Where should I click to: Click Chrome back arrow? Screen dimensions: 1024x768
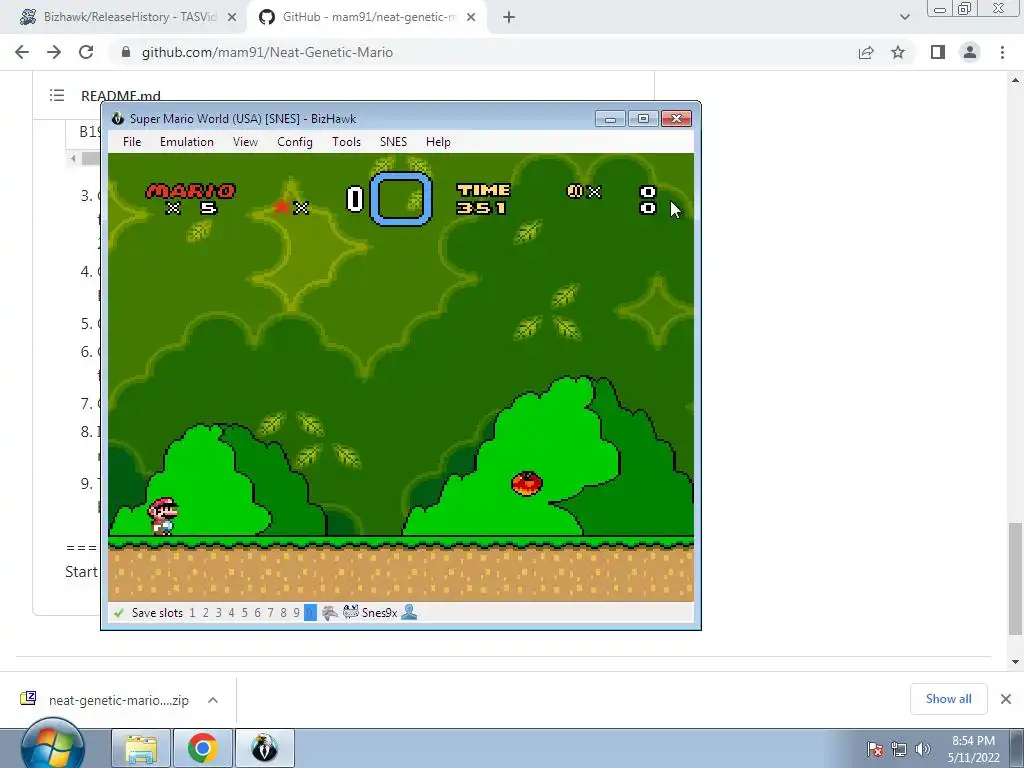coord(22,52)
